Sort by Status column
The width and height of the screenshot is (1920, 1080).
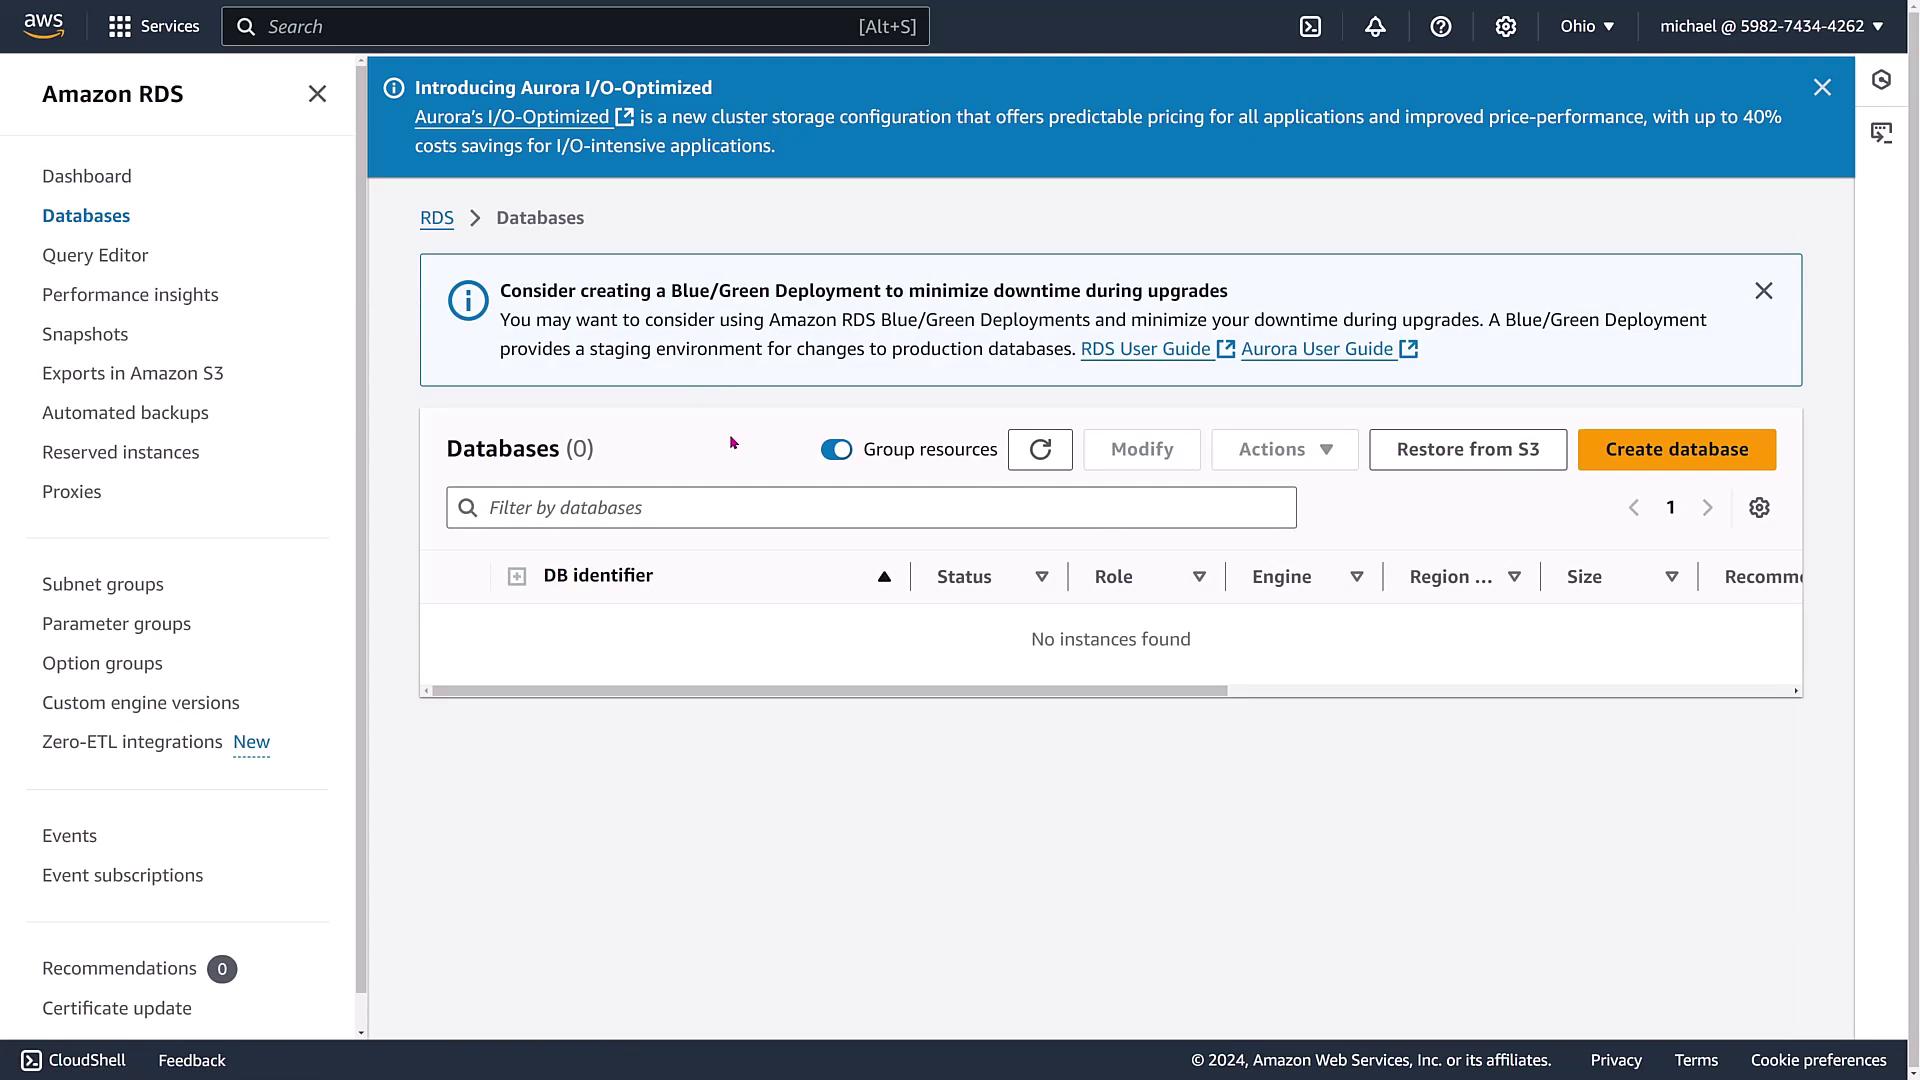(x=1042, y=577)
